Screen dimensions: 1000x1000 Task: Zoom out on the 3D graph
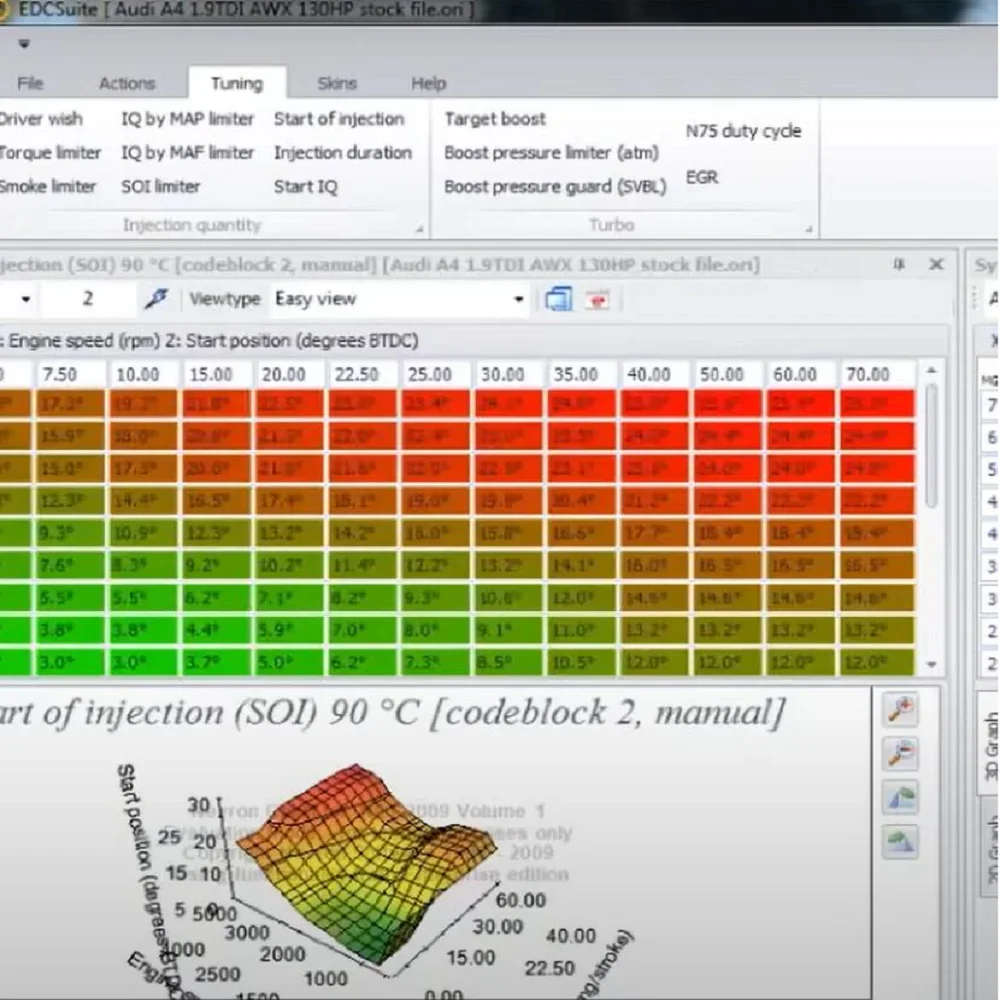(x=900, y=754)
